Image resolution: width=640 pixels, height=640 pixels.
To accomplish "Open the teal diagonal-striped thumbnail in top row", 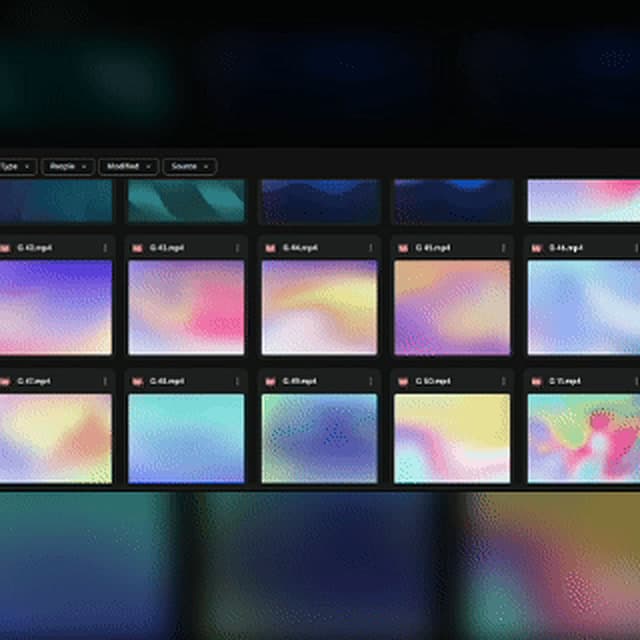I will pyautogui.click(x=187, y=201).
